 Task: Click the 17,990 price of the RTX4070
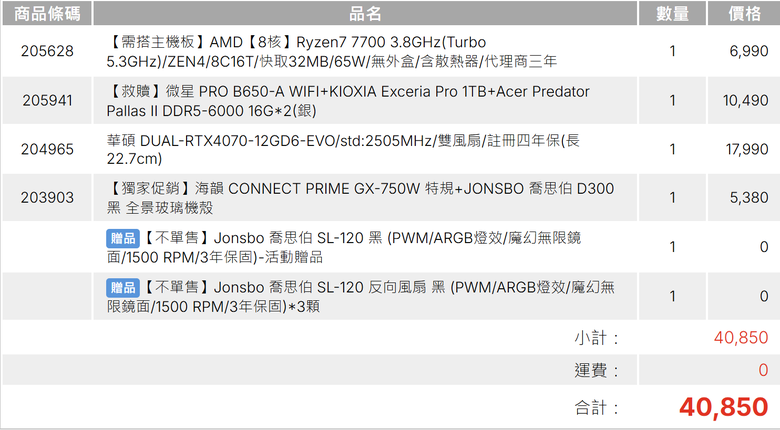[747, 149]
